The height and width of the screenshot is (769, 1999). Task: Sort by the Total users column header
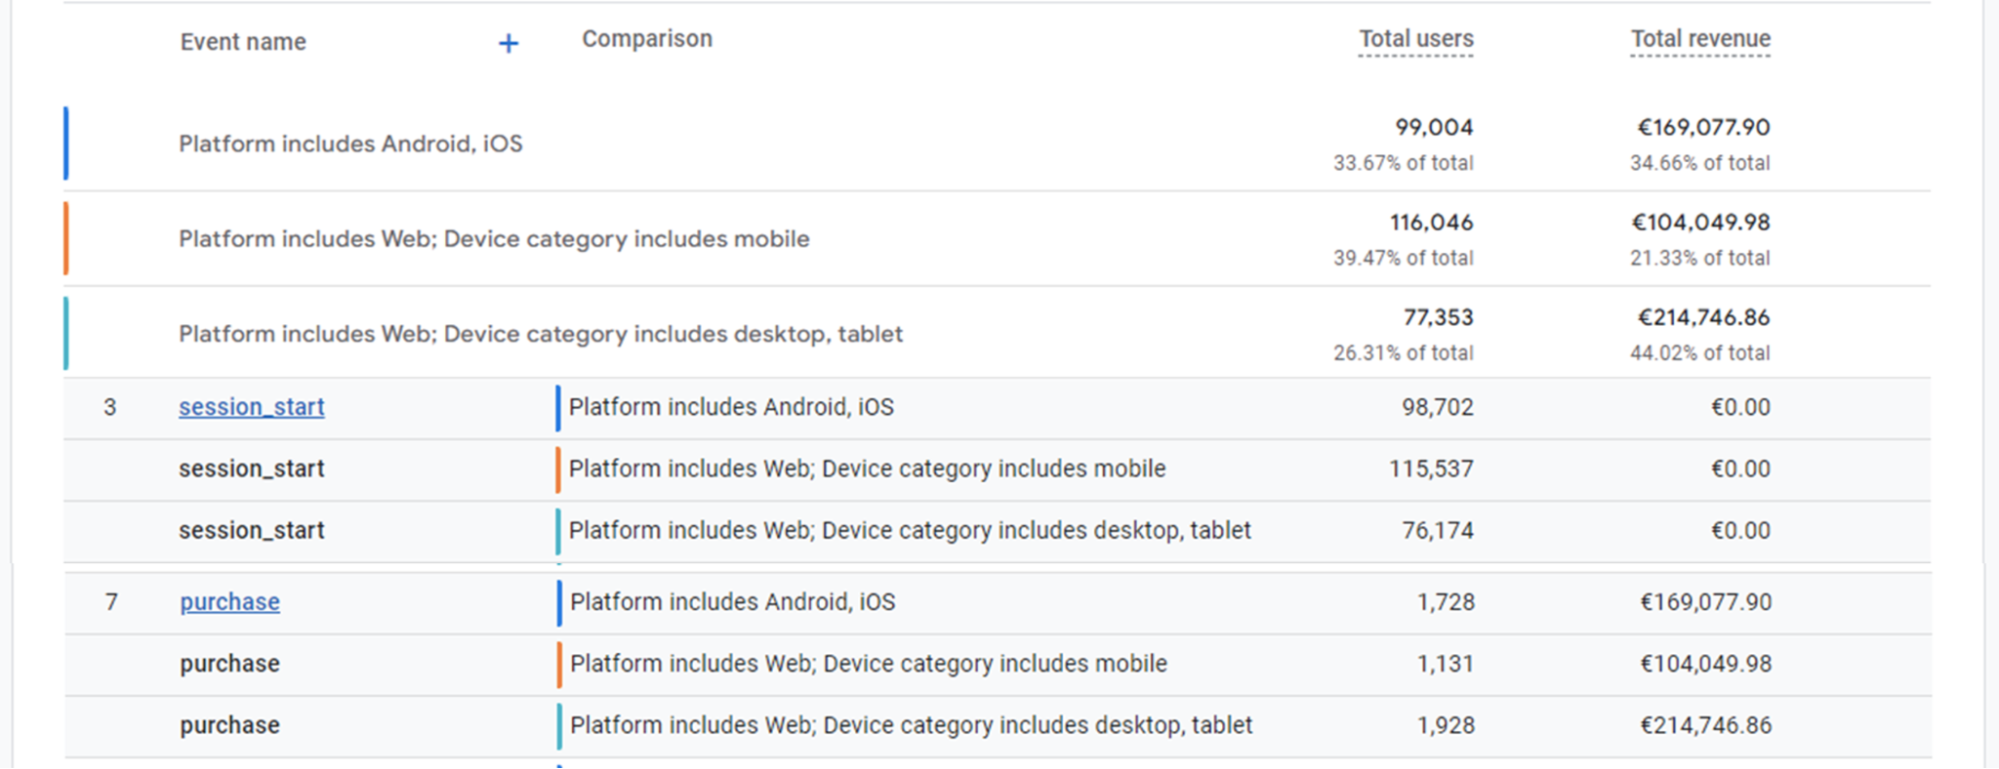tap(1415, 39)
